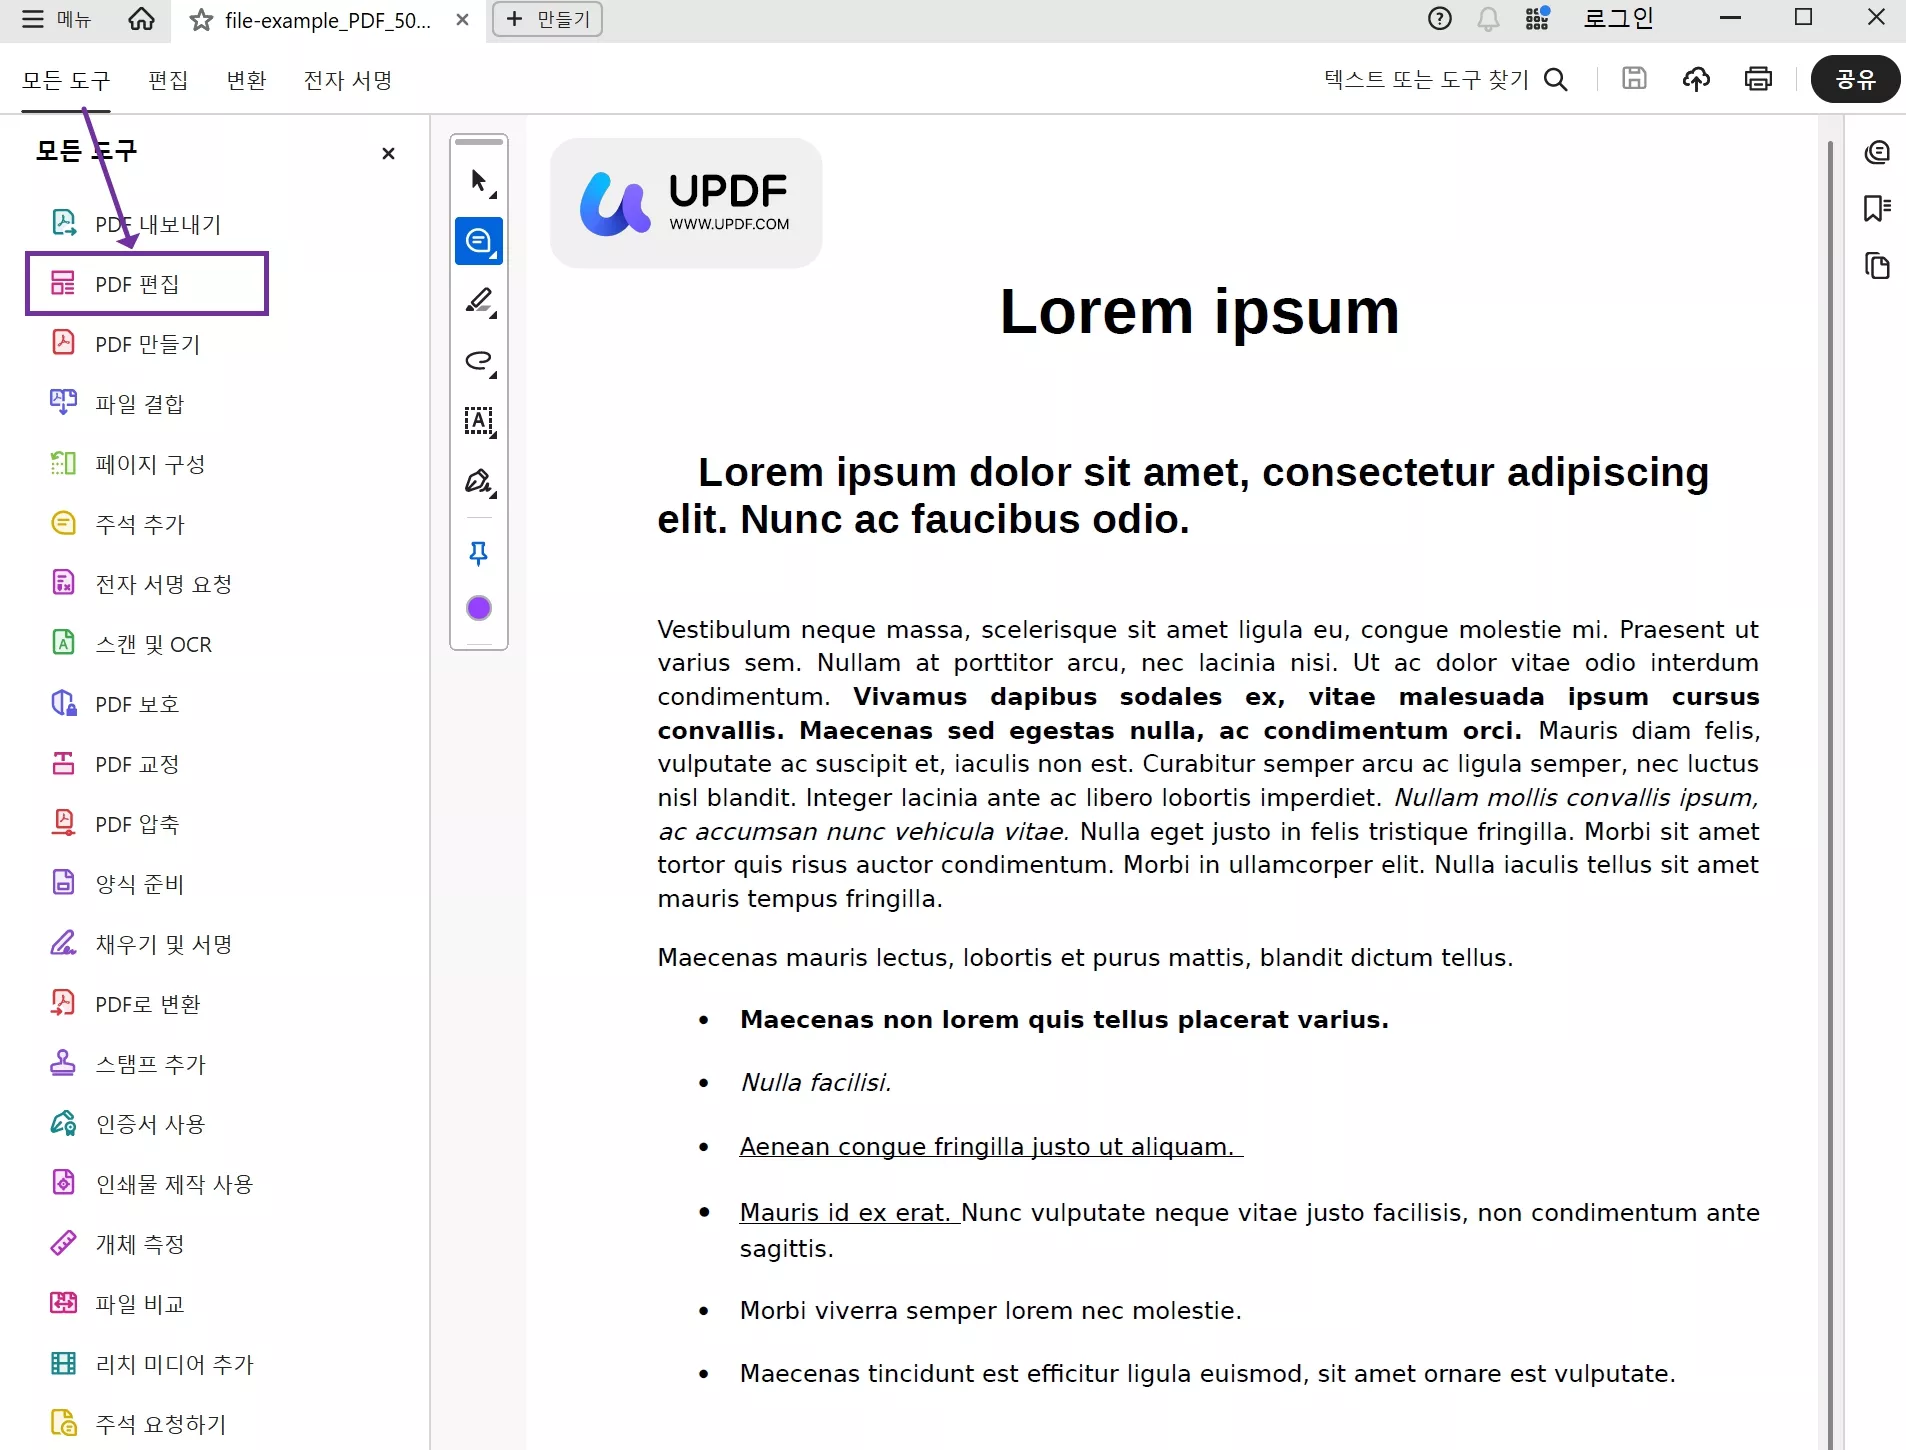Select the free-form lasso drawing tool

[x=479, y=363]
